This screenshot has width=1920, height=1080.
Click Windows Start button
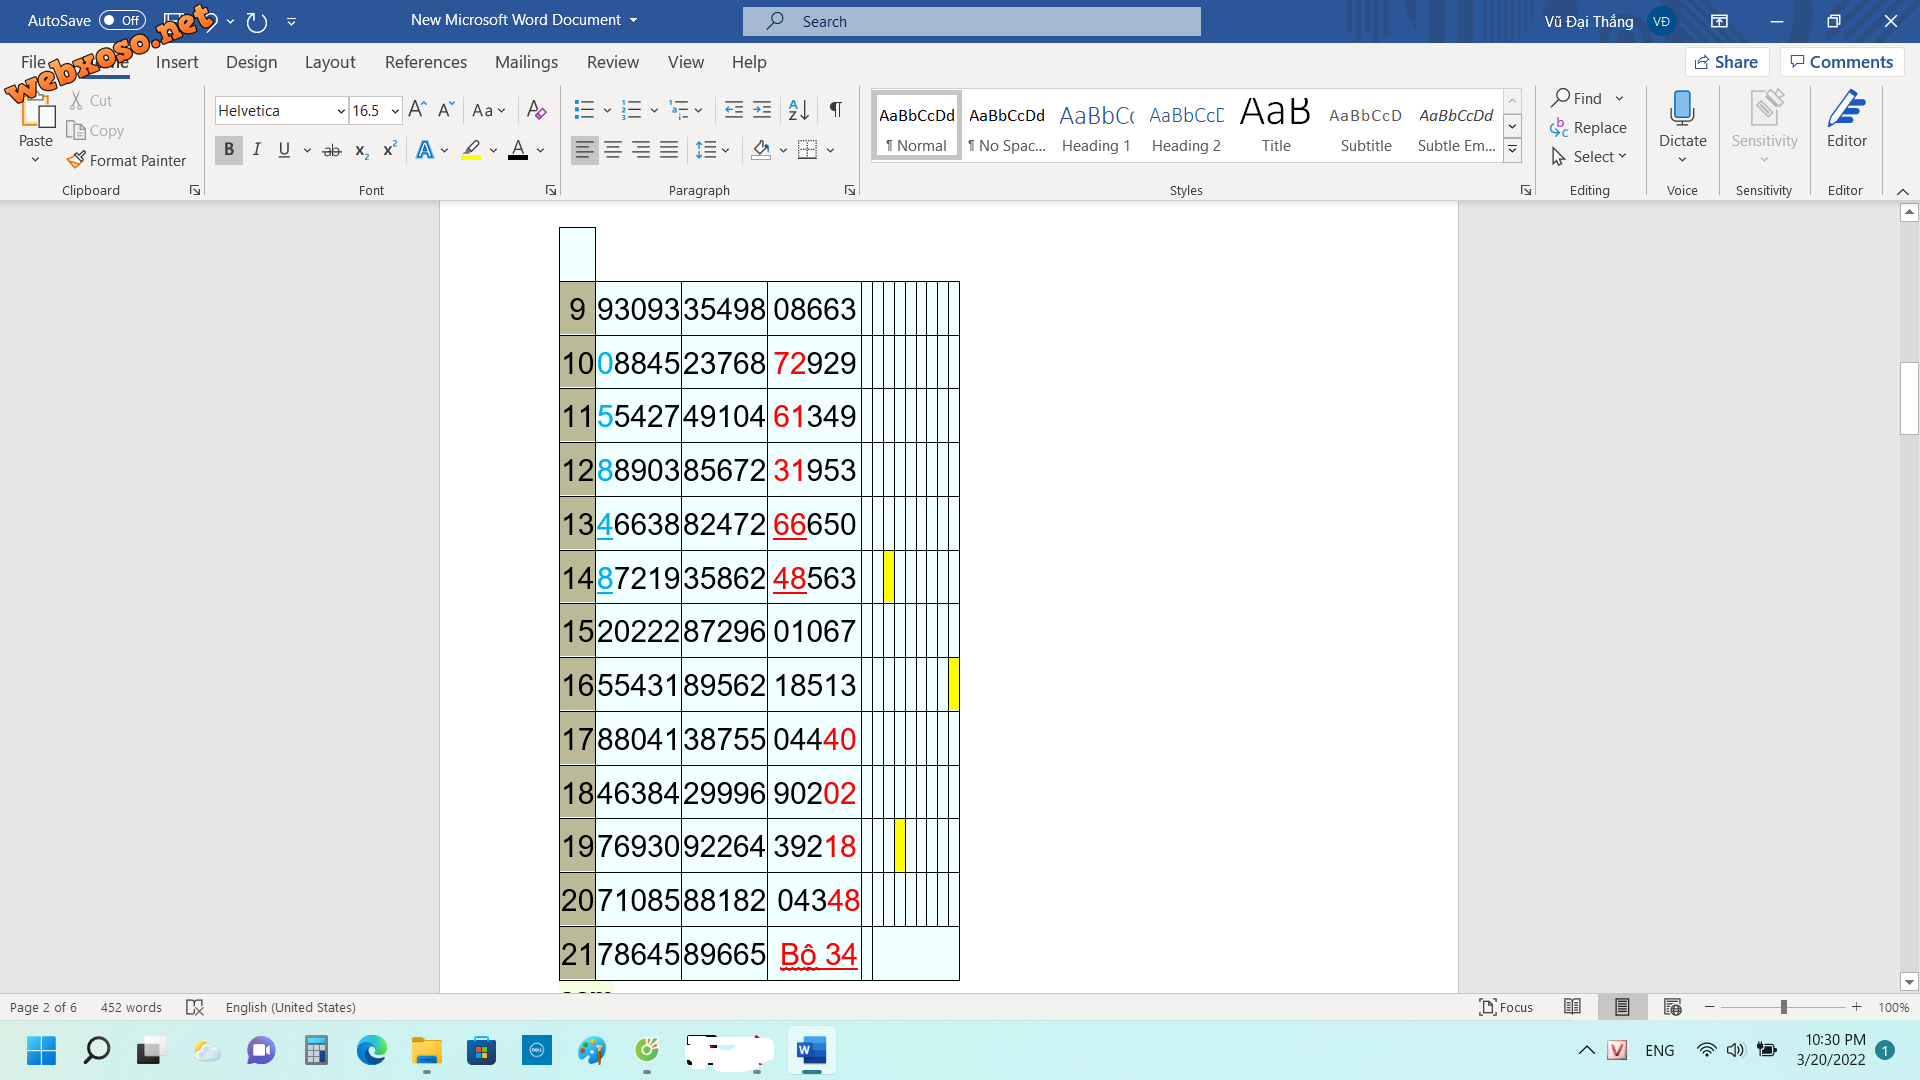[x=41, y=1050]
